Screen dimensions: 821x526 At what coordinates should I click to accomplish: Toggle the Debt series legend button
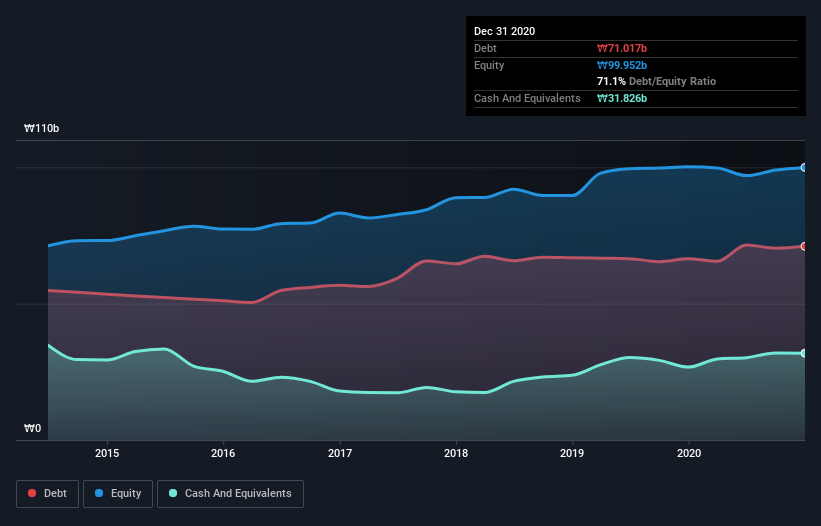[x=48, y=494]
